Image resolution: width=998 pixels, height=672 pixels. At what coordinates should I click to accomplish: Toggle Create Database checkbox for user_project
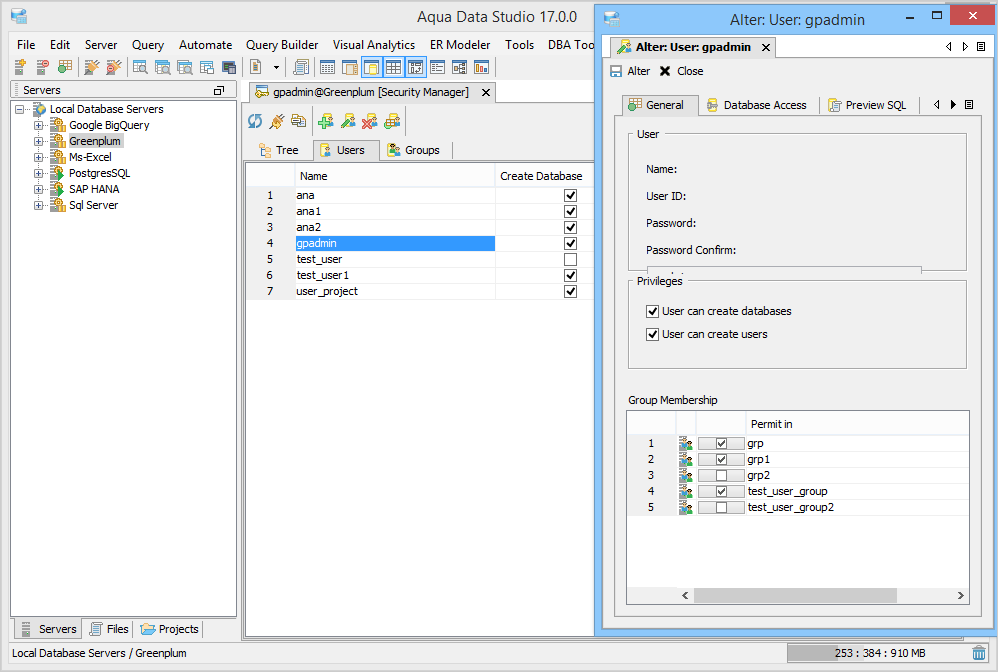coord(570,291)
